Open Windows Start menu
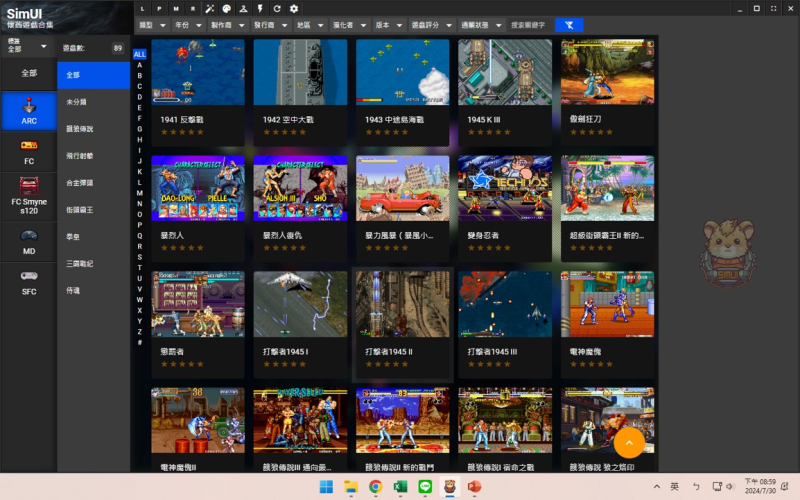This screenshot has height=500, width=800. click(x=326, y=487)
